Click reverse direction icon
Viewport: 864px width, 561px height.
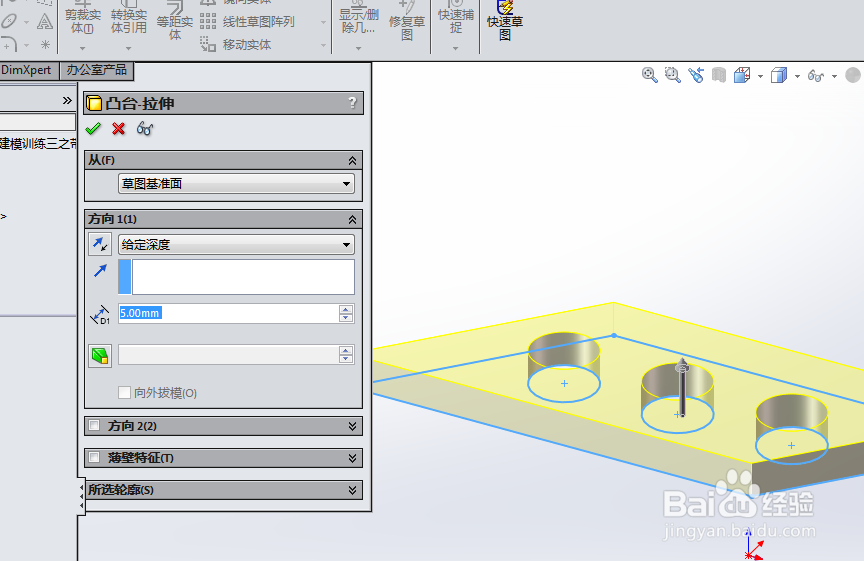pos(100,244)
